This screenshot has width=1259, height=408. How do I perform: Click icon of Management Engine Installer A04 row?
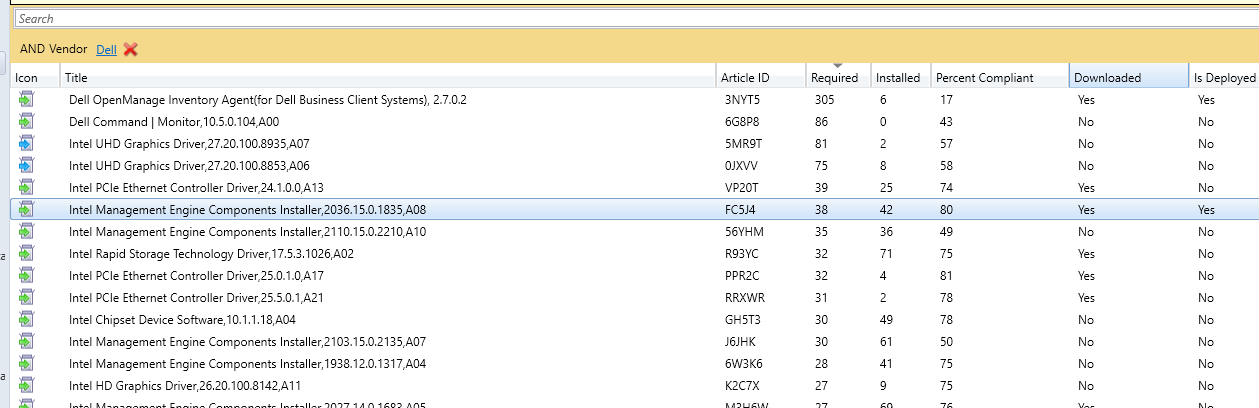point(26,364)
